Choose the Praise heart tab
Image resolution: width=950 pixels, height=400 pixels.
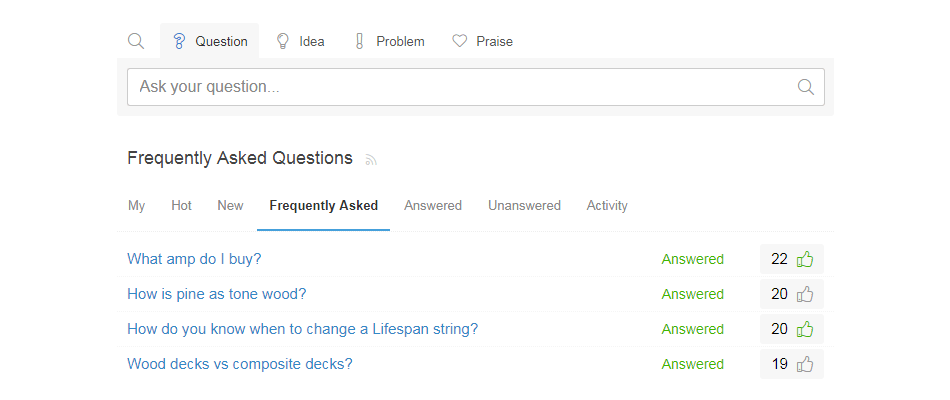click(x=482, y=41)
